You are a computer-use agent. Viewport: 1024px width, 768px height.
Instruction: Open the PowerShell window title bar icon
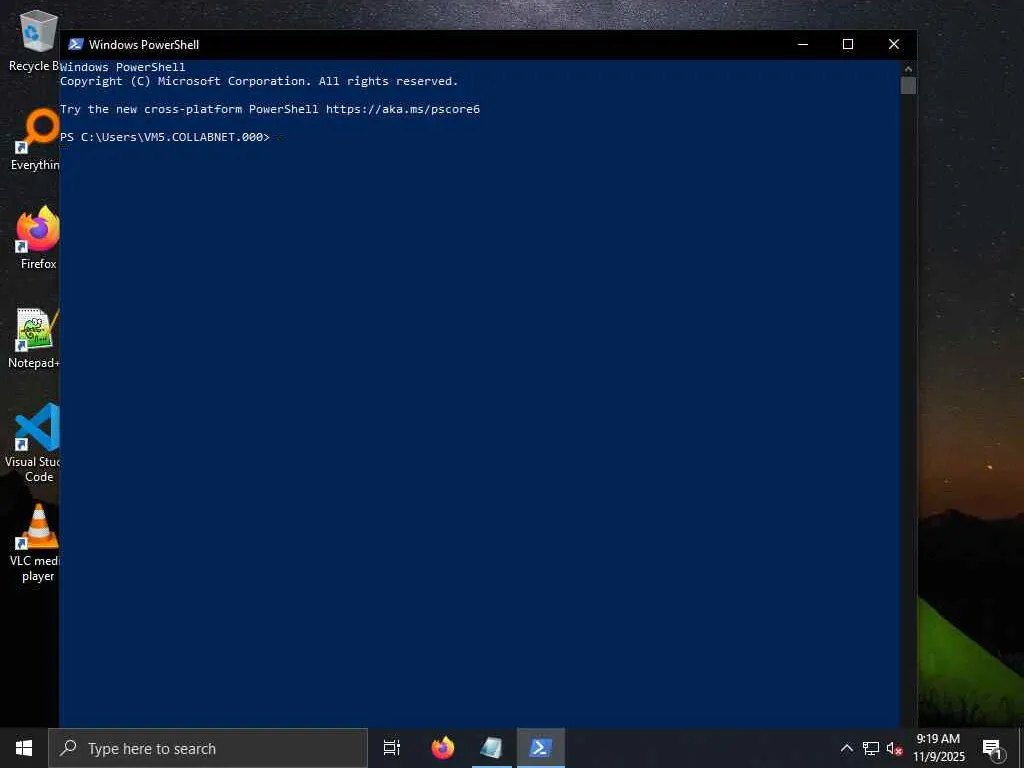pyautogui.click(x=76, y=44)
